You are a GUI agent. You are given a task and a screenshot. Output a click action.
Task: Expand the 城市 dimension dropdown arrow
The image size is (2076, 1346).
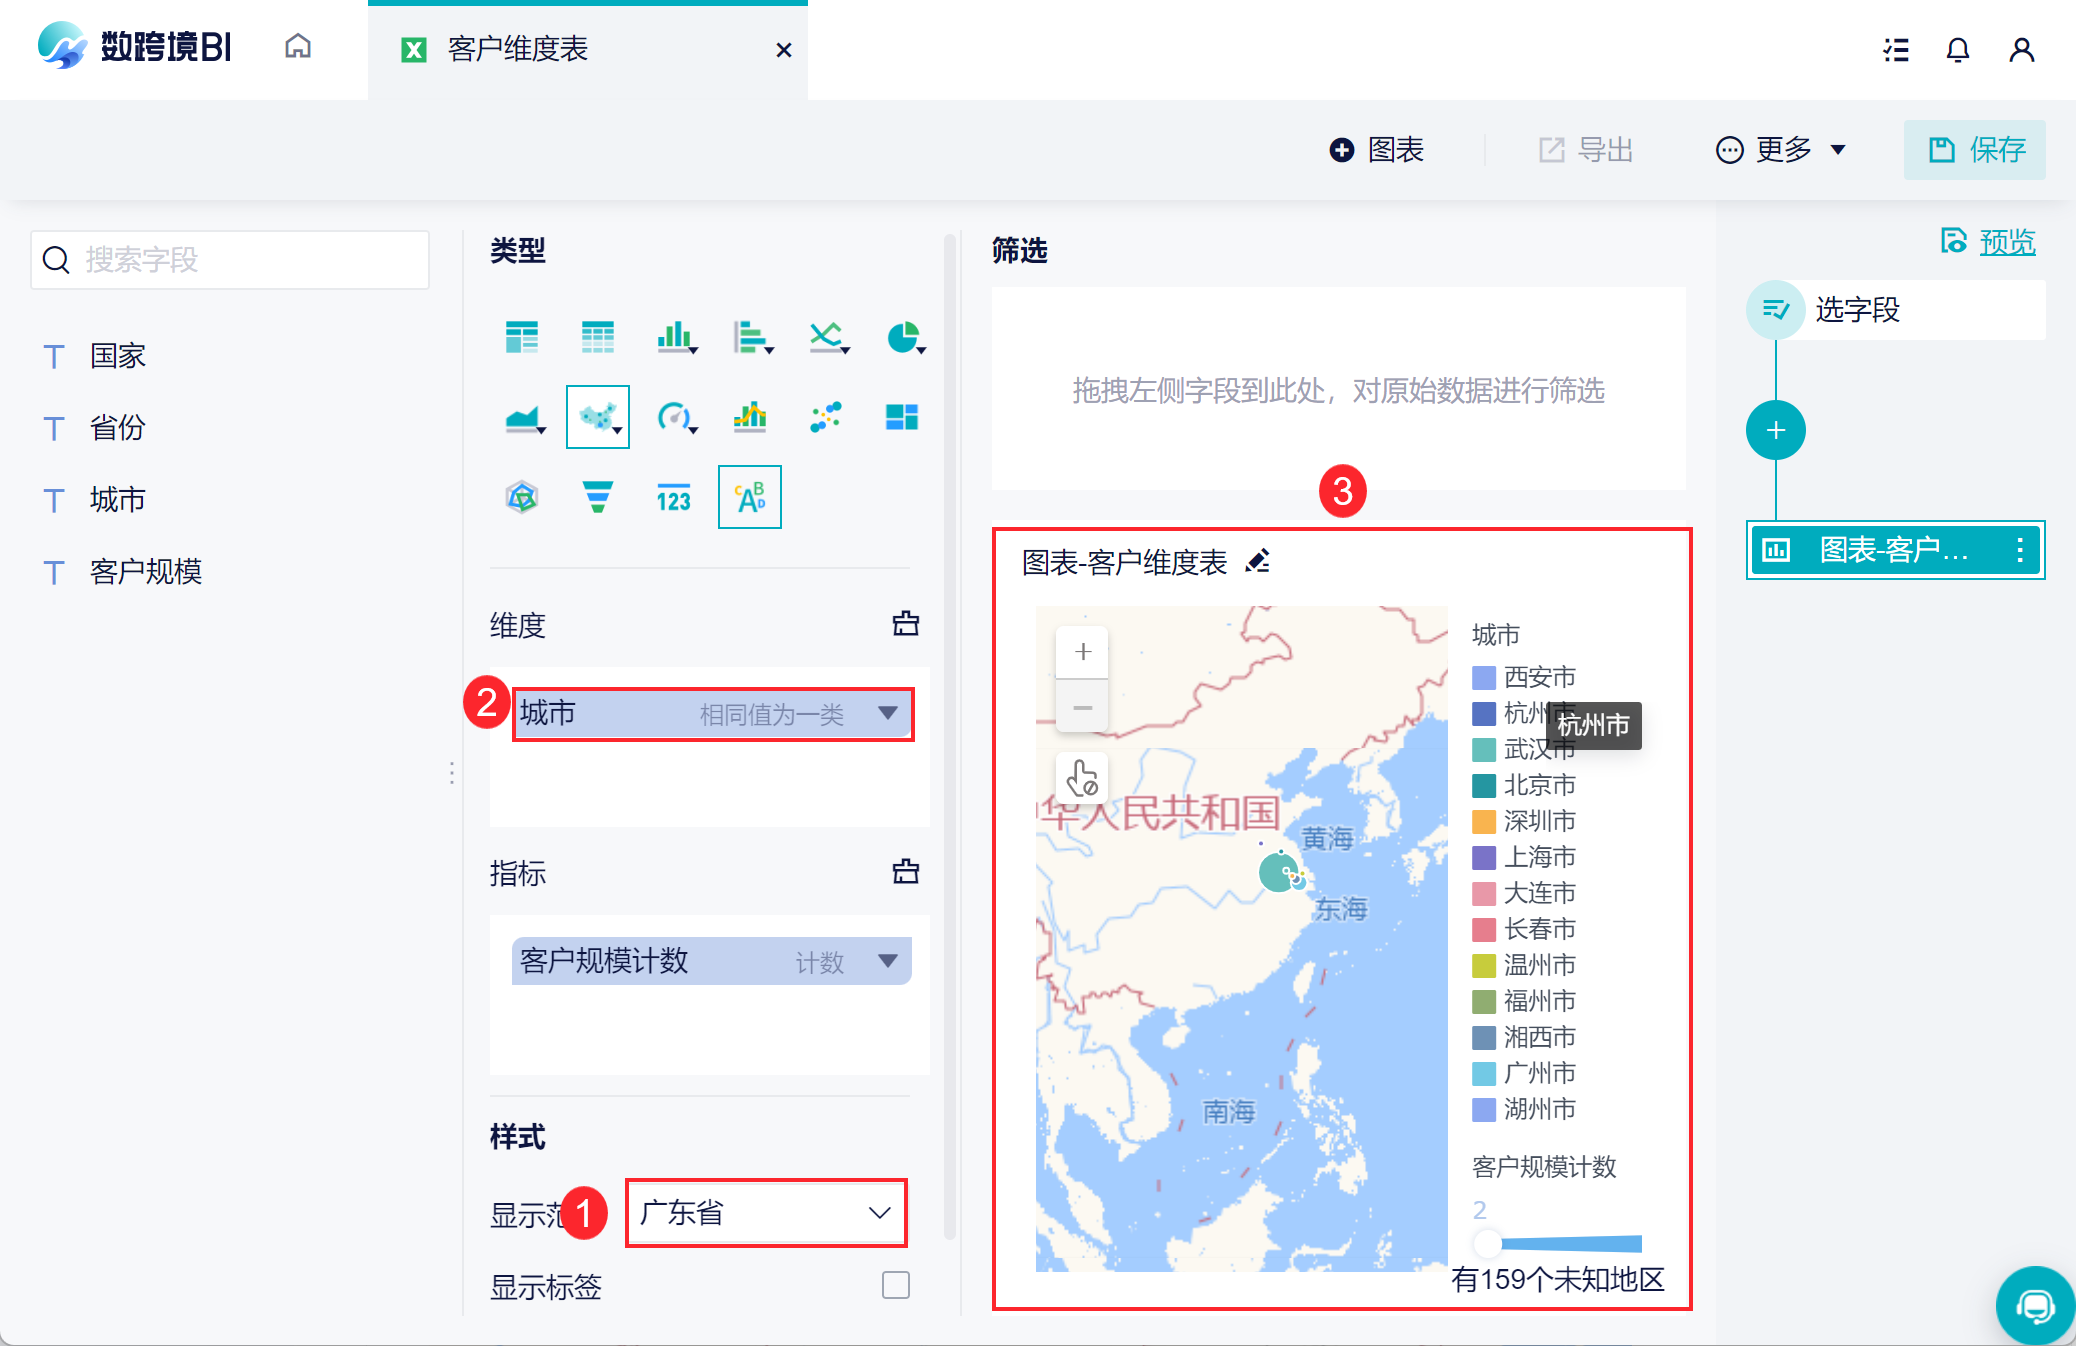(x=887, y=713)
